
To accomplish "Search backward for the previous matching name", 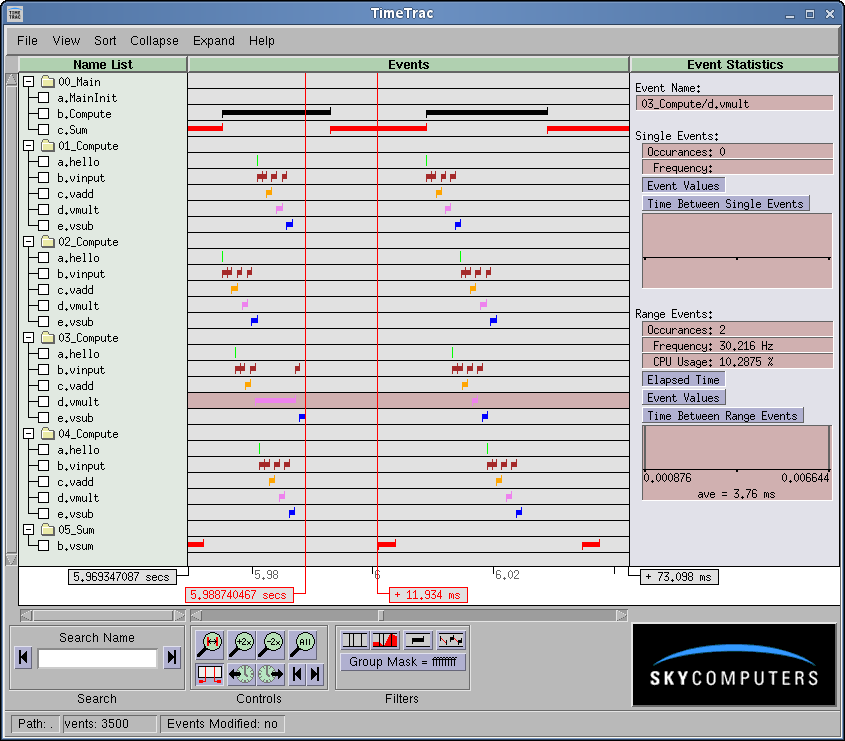I will pyautogui.click(x=23, y=657).
